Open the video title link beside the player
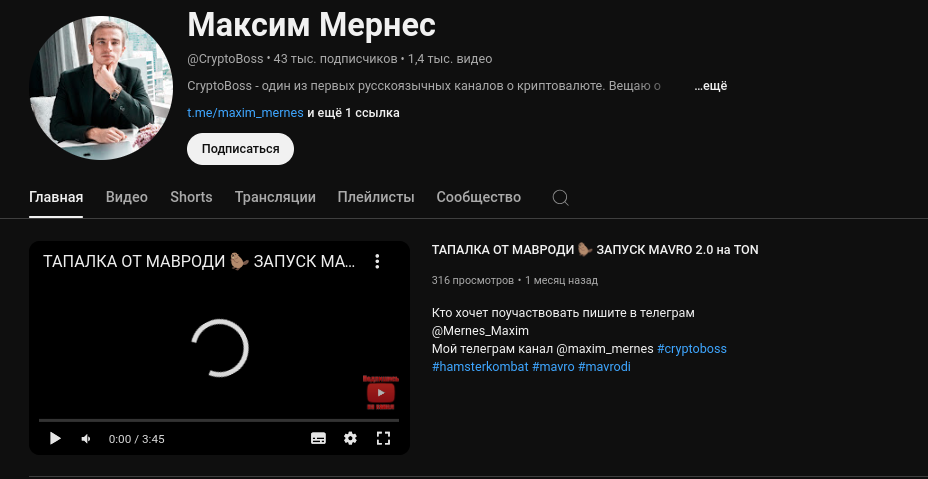This screenshot has width=928, height=479. pos(595,250)
